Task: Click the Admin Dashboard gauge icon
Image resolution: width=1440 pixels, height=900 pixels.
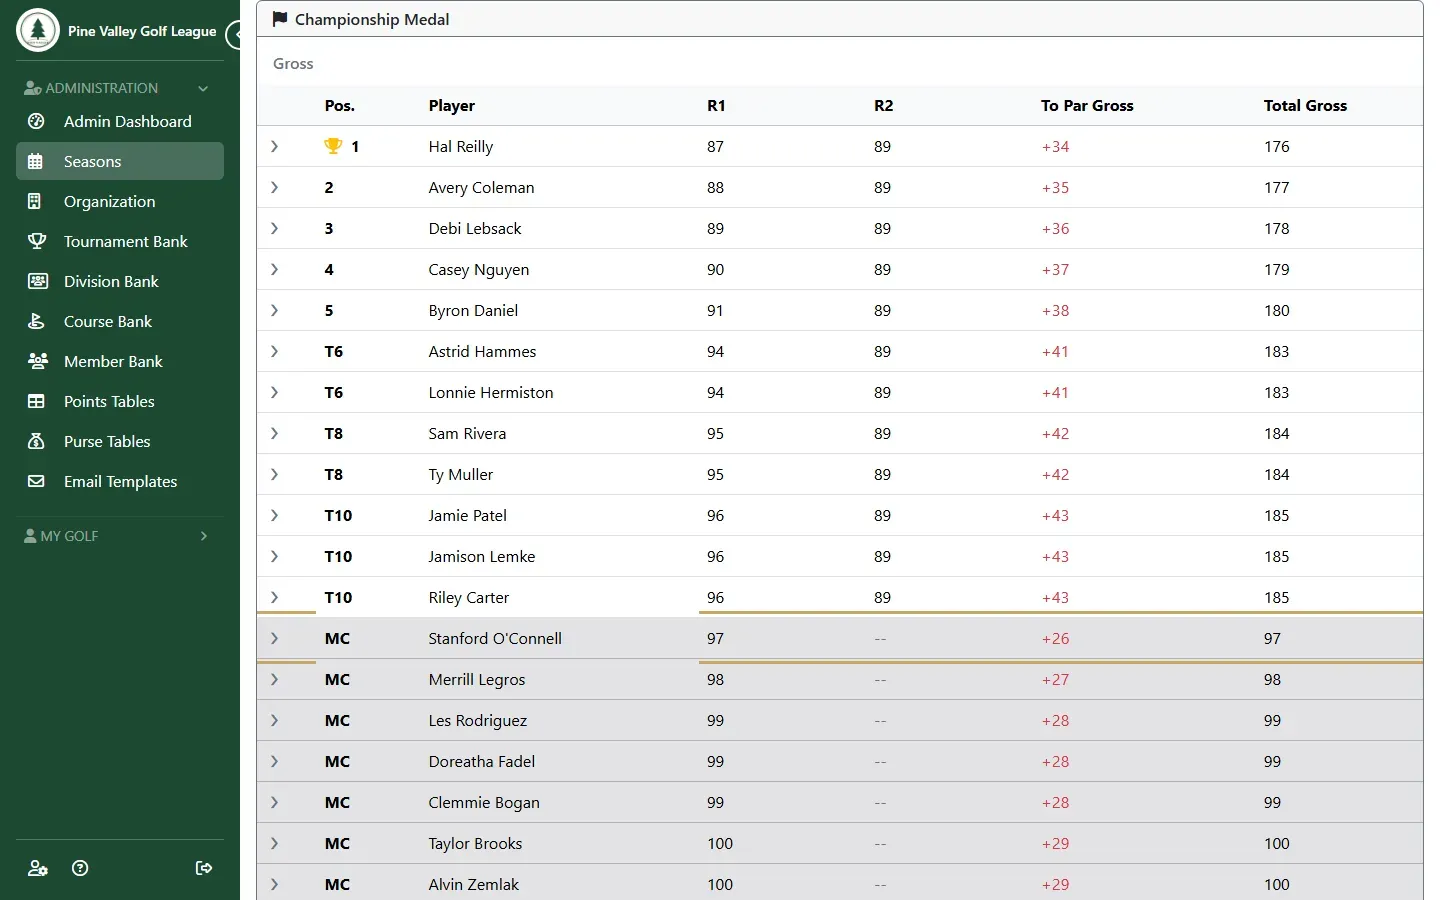Action: [x=36, y=121]
